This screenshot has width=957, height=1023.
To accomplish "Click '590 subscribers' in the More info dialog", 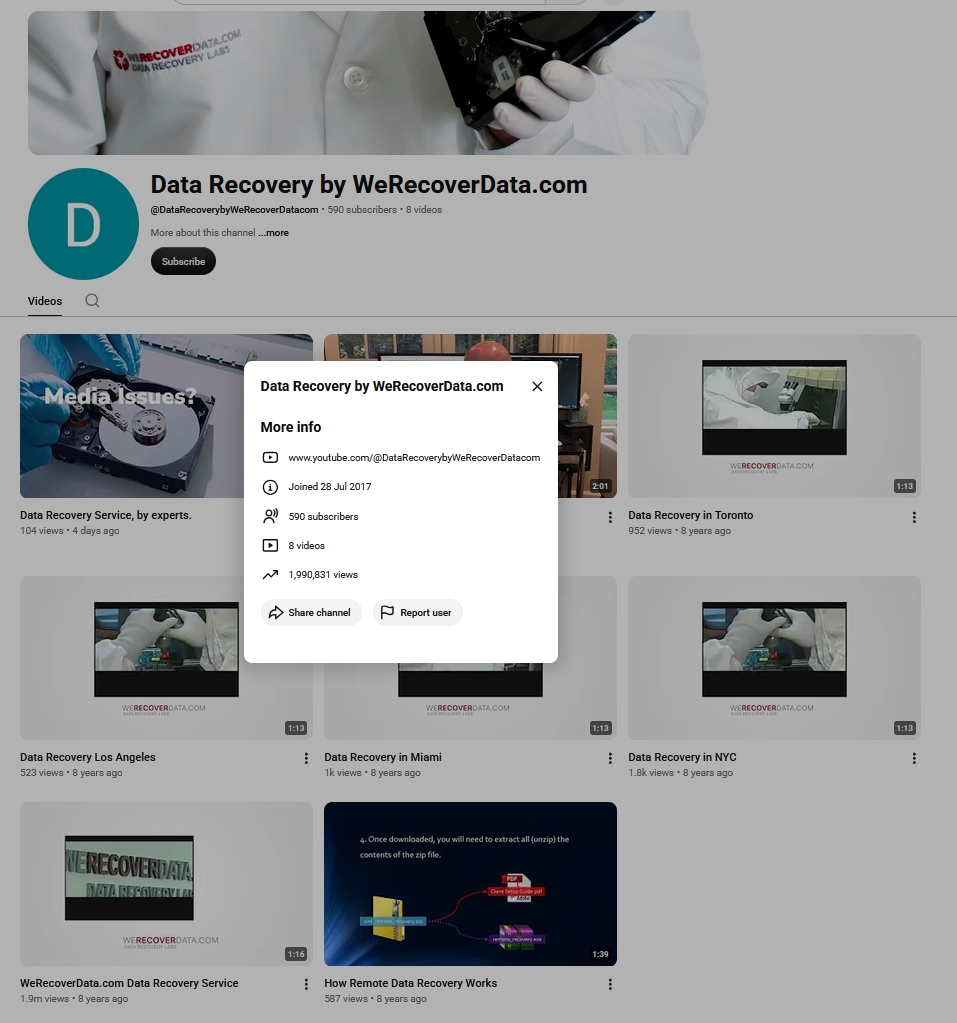I will tap(323, 517).
